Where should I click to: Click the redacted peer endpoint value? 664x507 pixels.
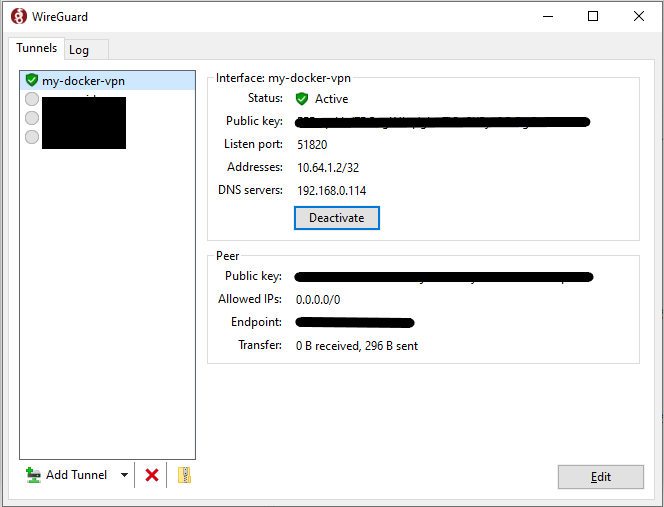click(354, 323)
